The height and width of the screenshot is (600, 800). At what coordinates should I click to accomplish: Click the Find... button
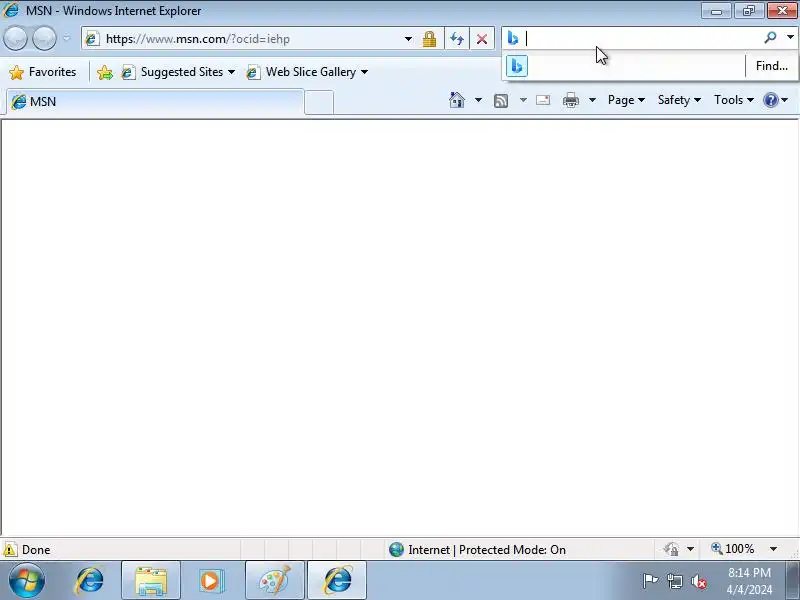point(771,66)
